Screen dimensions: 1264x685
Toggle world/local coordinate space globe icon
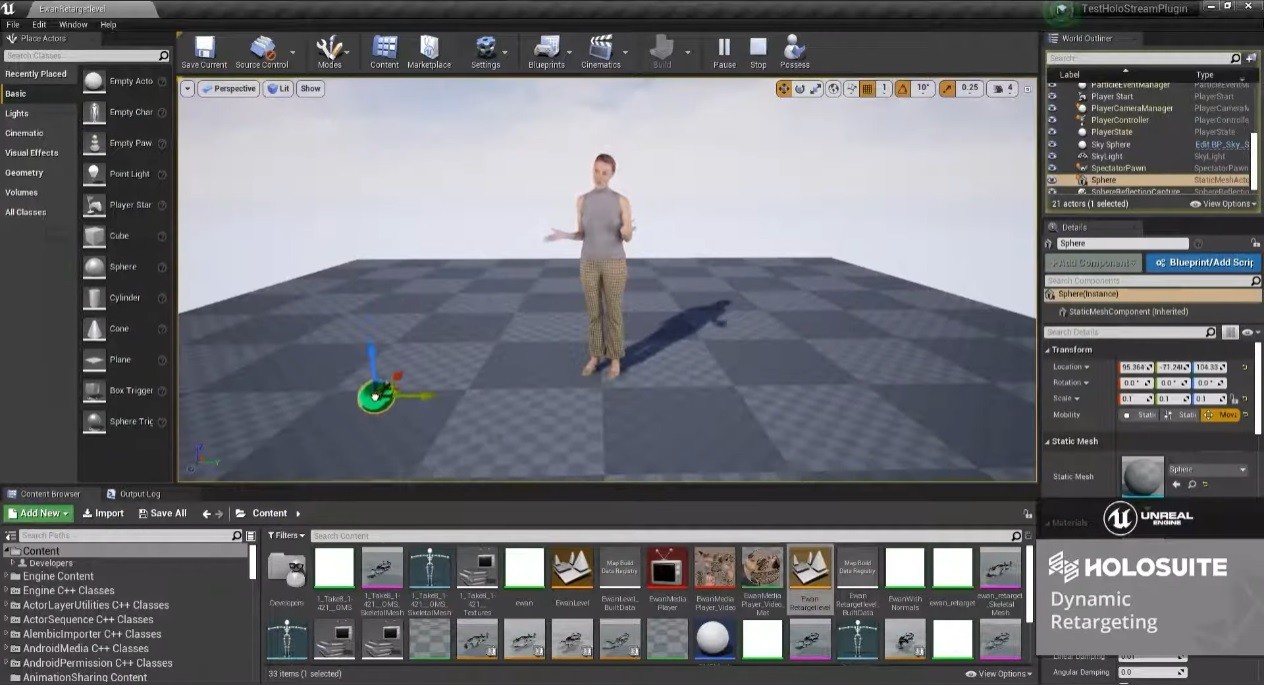pos(833,89)
